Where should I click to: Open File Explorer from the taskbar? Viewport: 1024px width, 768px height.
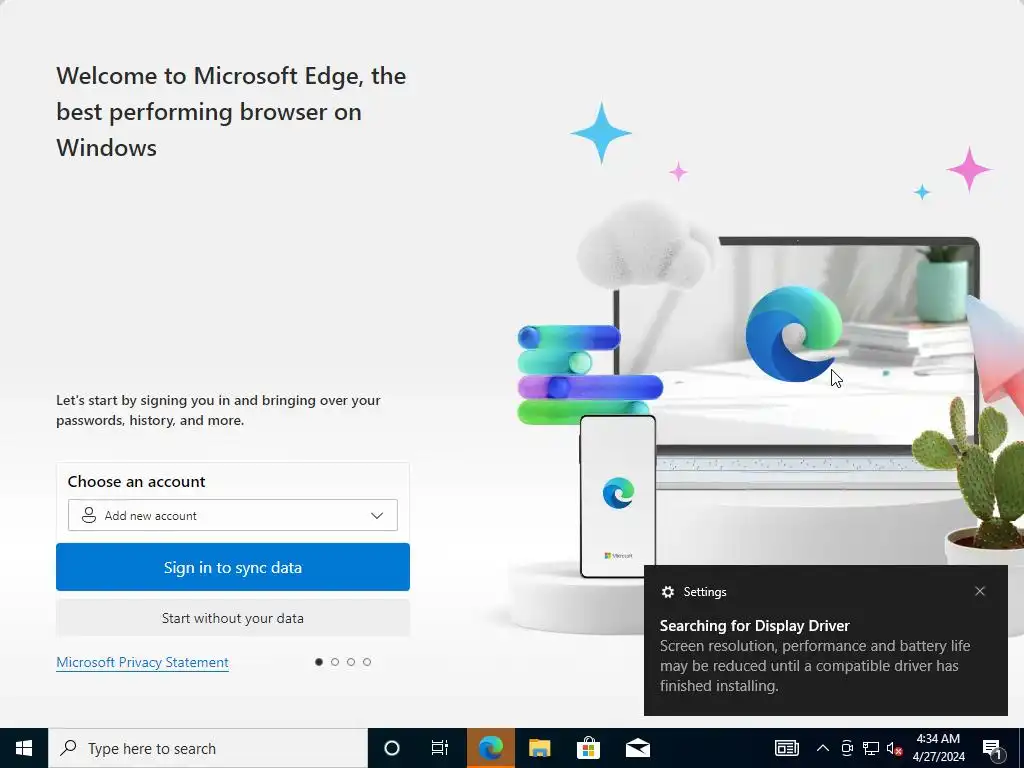pyautogui.click(x=539, y=748)
